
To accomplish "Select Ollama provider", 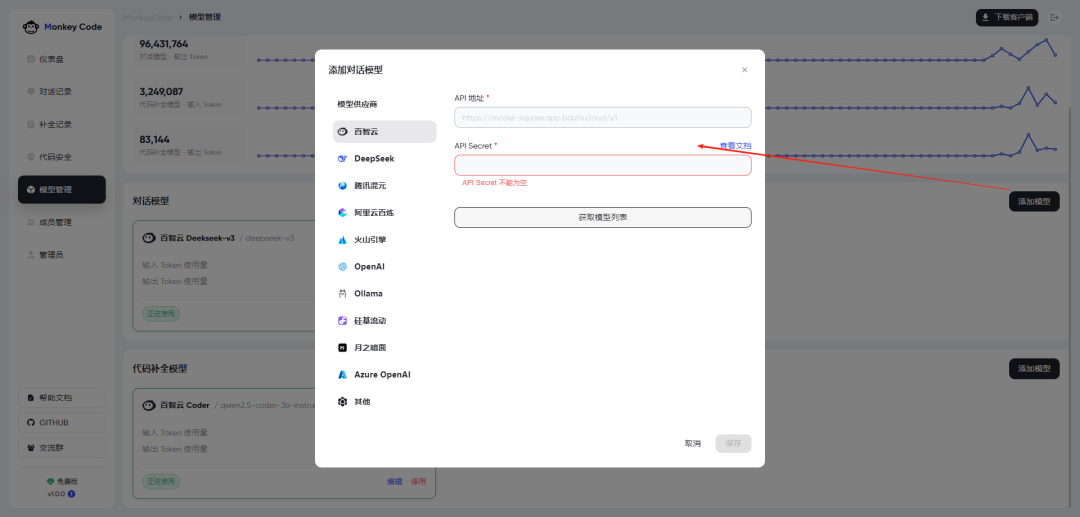I will tap(384, 293).
